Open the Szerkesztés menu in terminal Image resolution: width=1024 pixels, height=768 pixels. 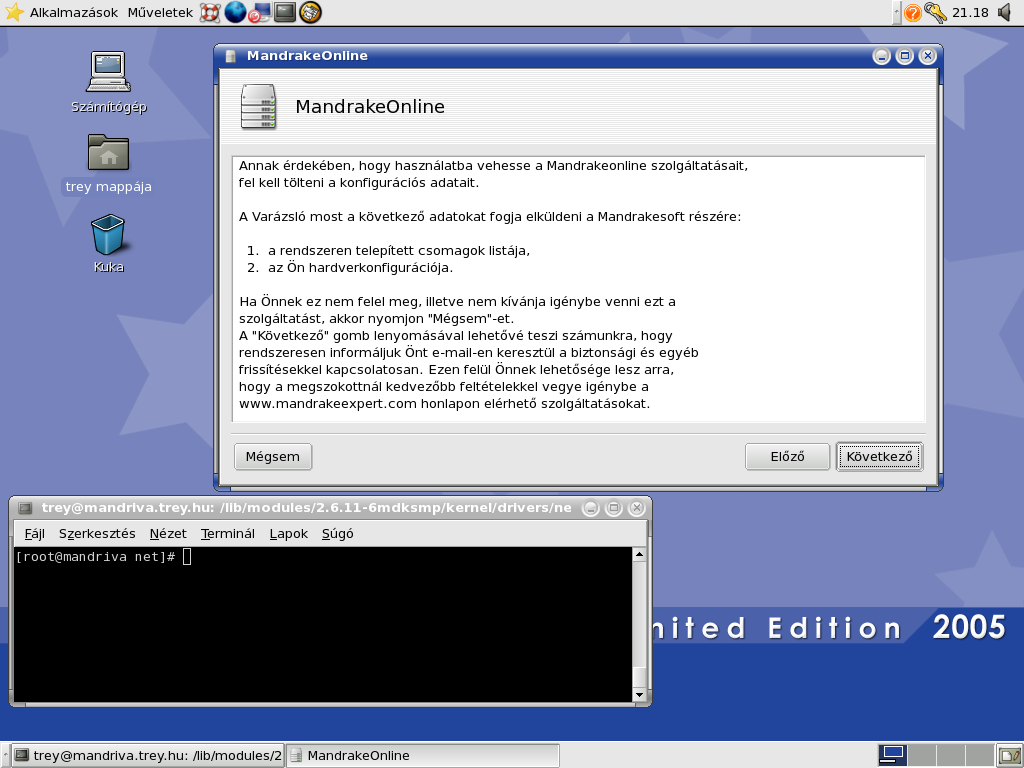[97, 534]
